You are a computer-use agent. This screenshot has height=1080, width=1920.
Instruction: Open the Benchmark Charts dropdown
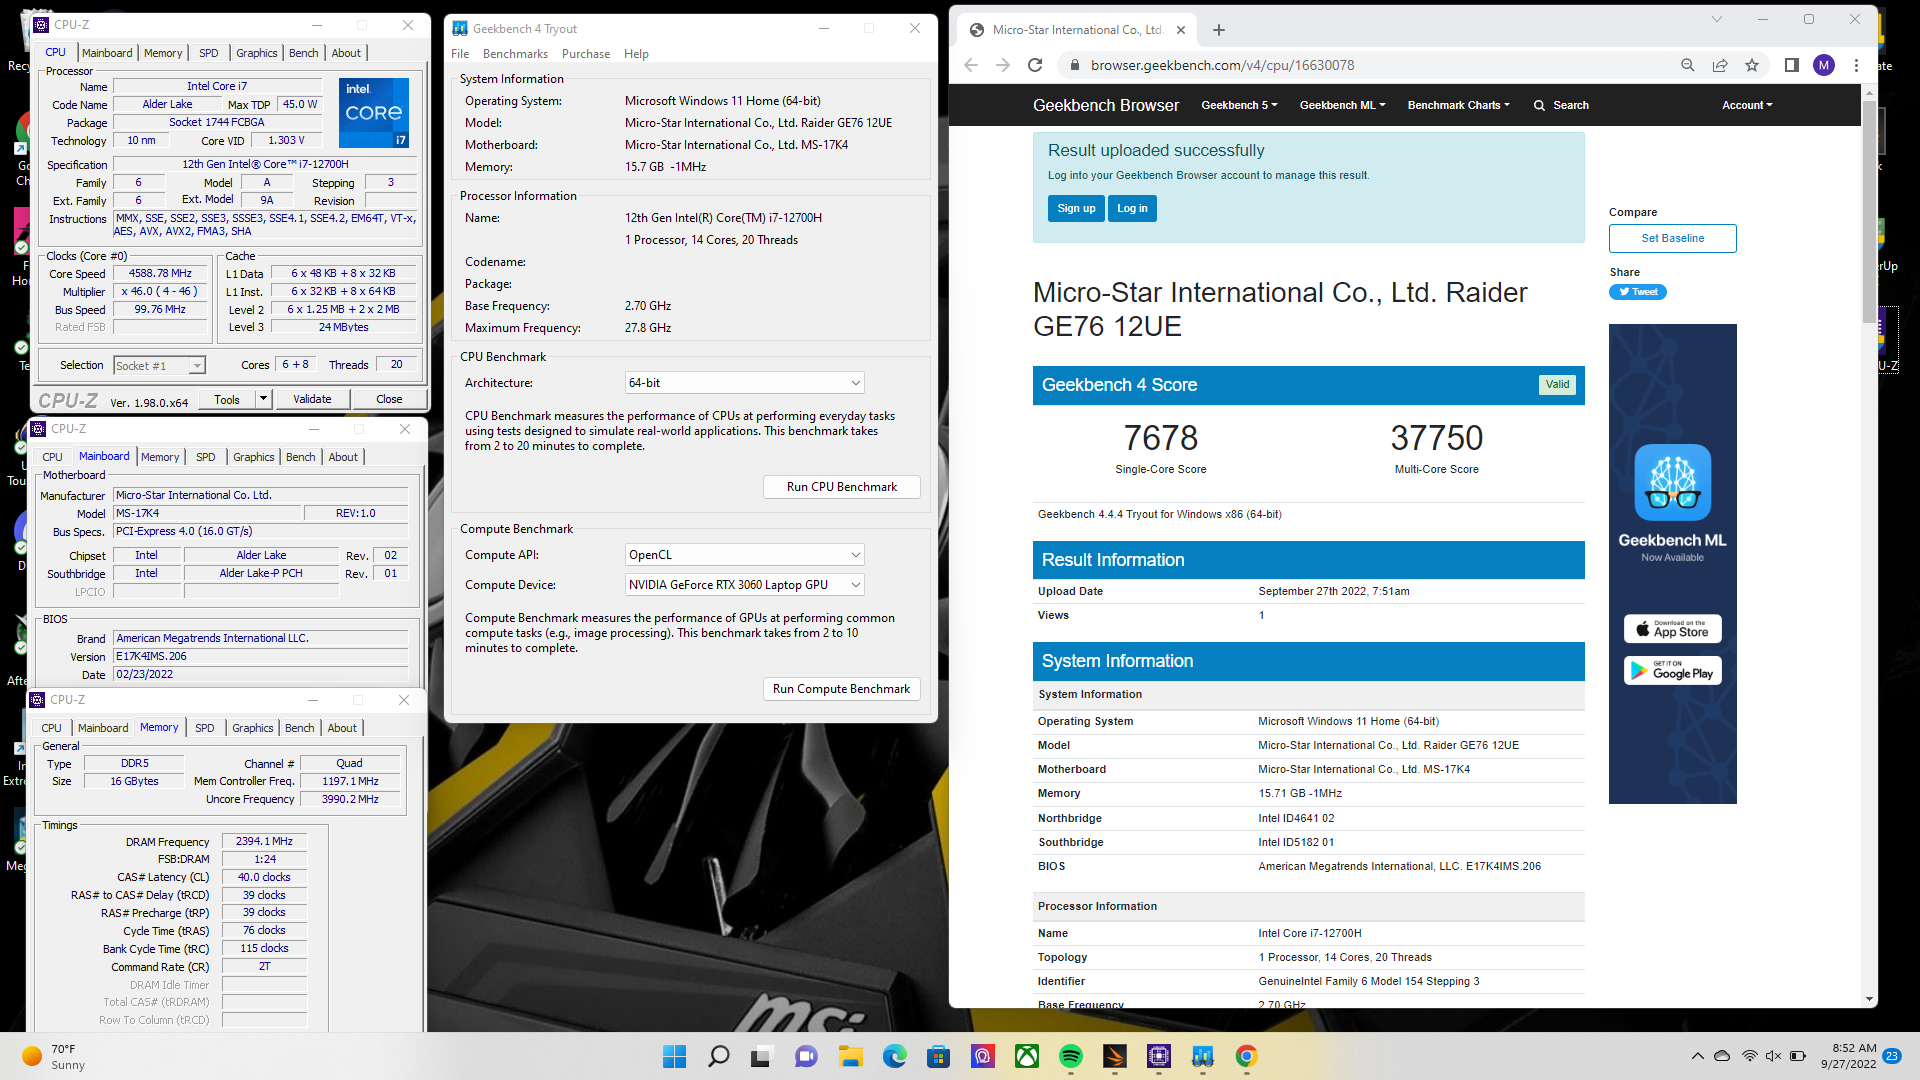click(x=1458, y=105)
